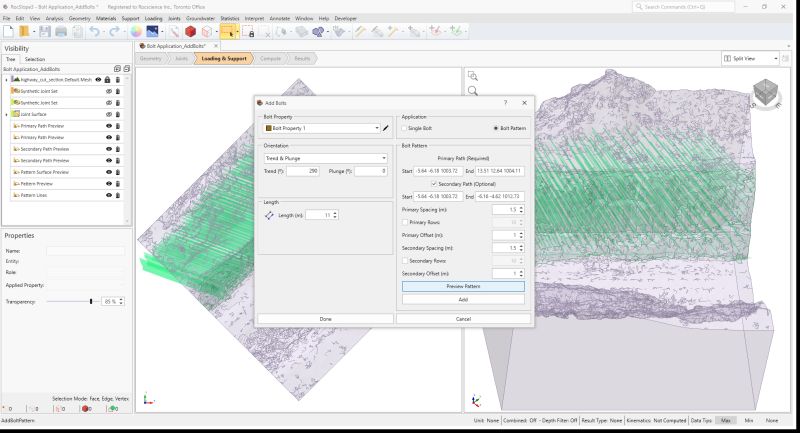This screenshot has height=433, width=800.
Task: Click the New file icon in toolbar
Action: click(8, 32)
